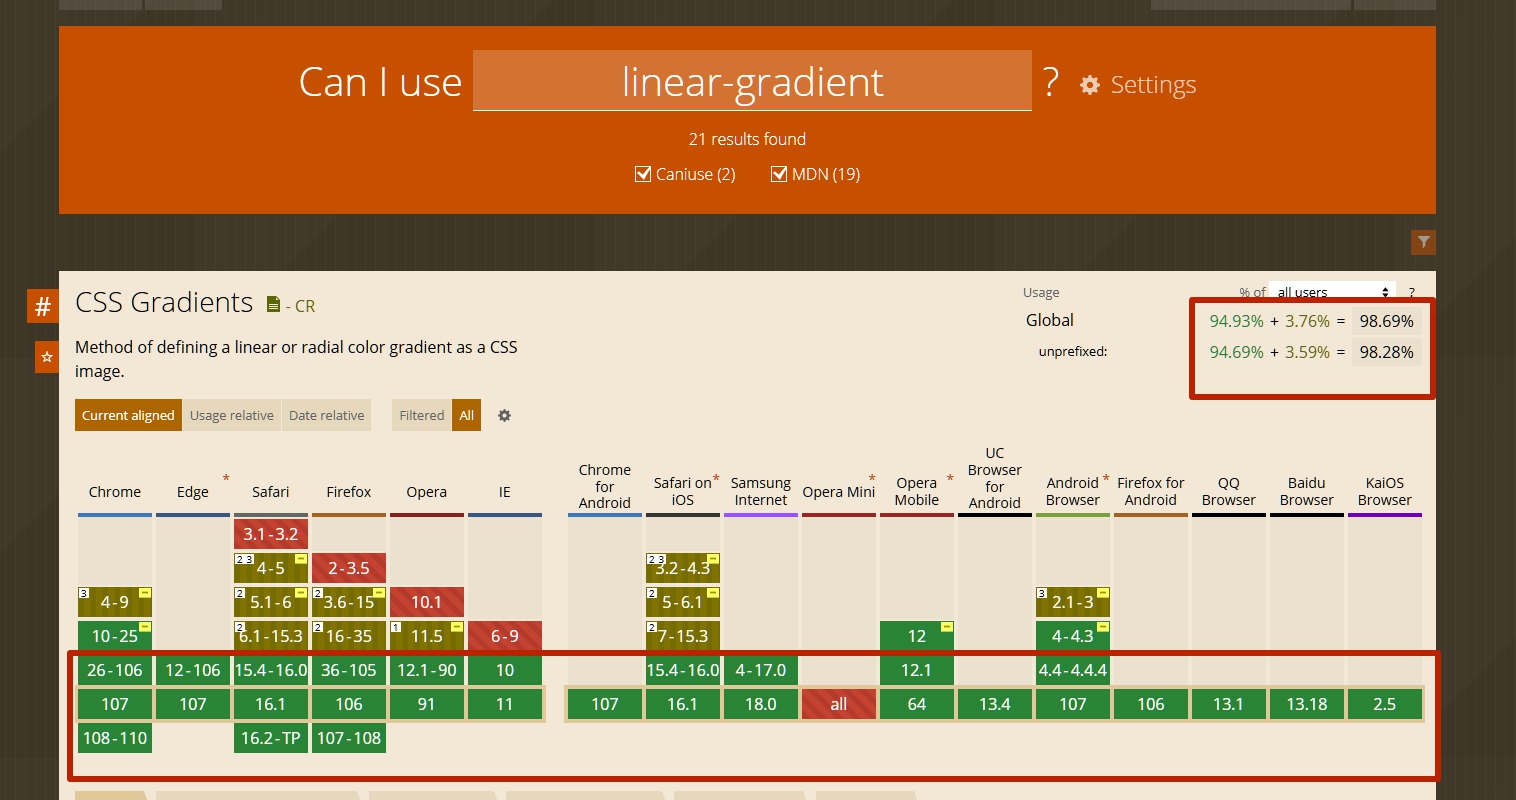Open table options gear next to All

505,416
